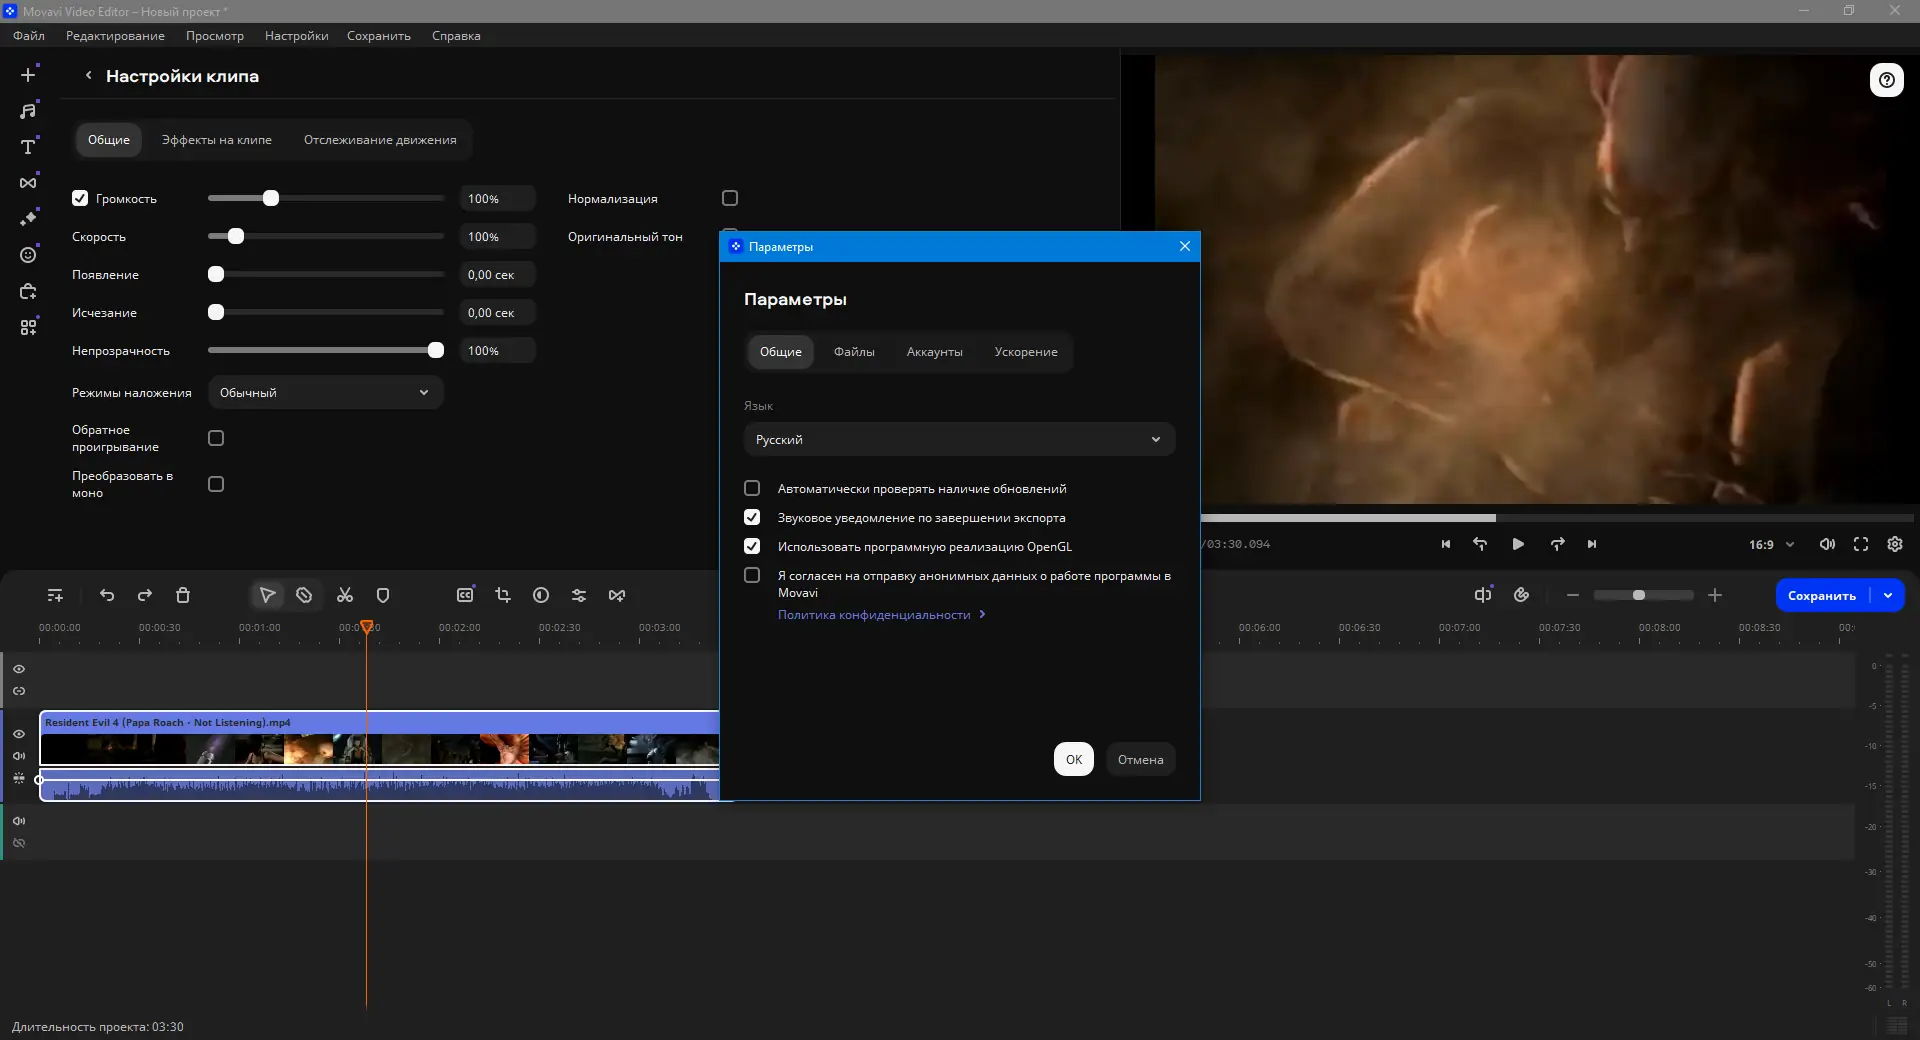Screen dimensions: 1920x1040
Task: Click the scissors split clip icon
Action: (345, 595)
